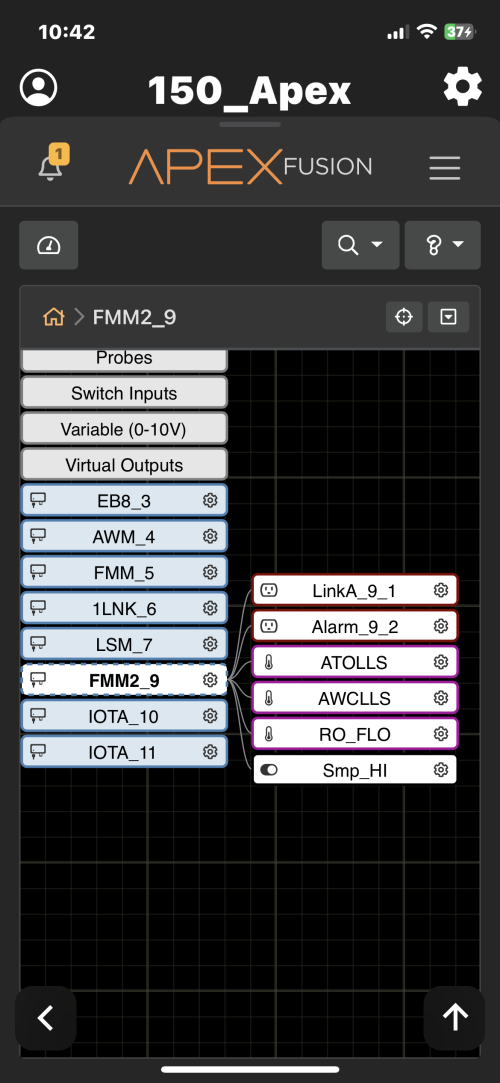Image resolution: width=500 pixels, height=1083 pixels.
Task: Select the Smp_HI switch node
Action: tap(355, 770)
